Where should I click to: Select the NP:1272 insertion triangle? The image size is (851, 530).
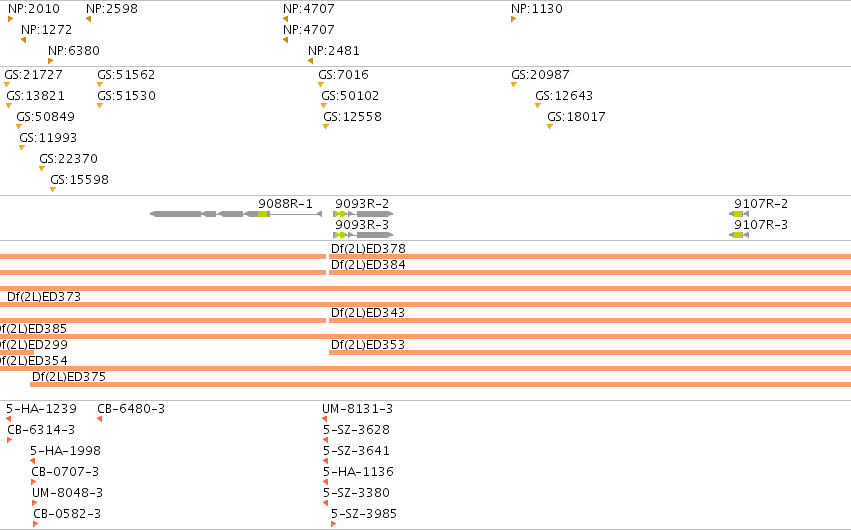[x=23, y=40]
